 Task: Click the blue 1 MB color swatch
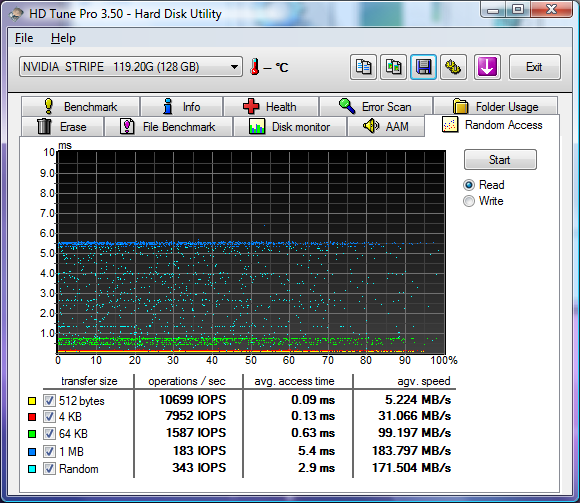(x=32, y=452)
